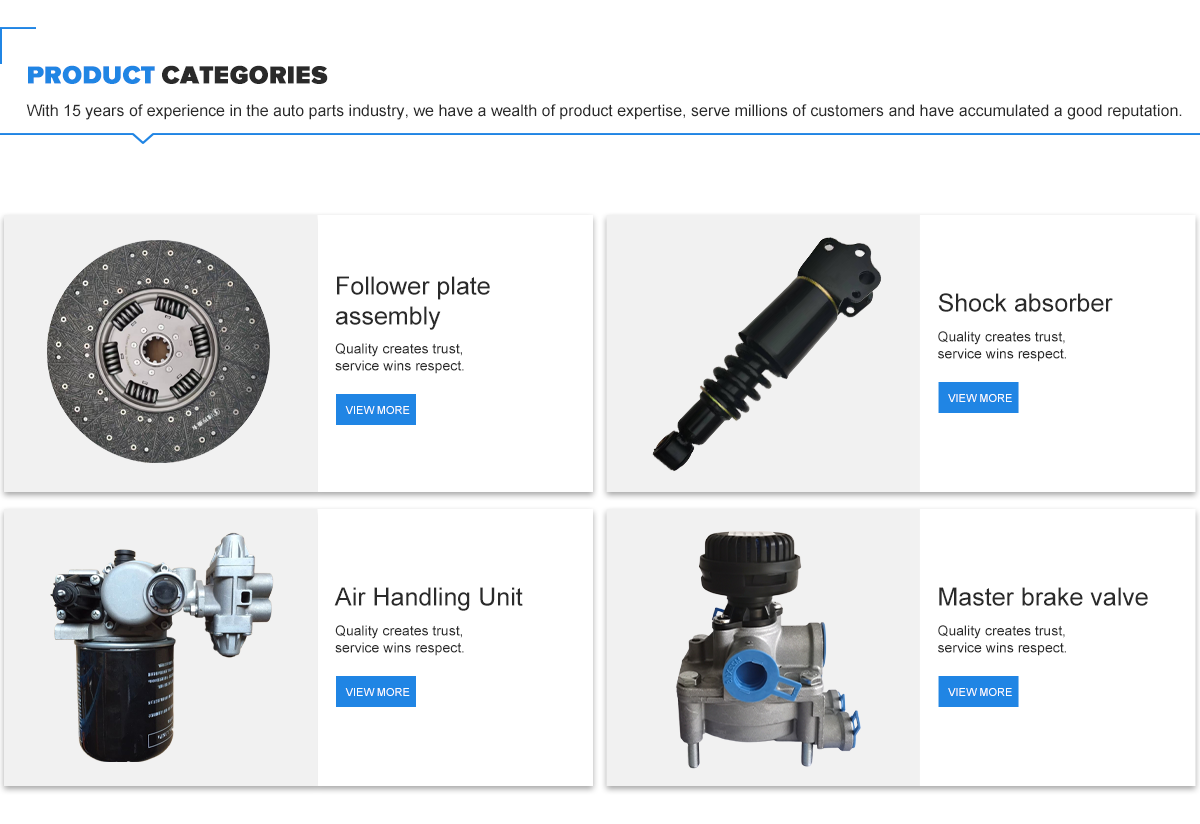The width and height of the screenshot is (1200, 824).
Task: Select the Master brake valve product photo
Action: [763, 647]
